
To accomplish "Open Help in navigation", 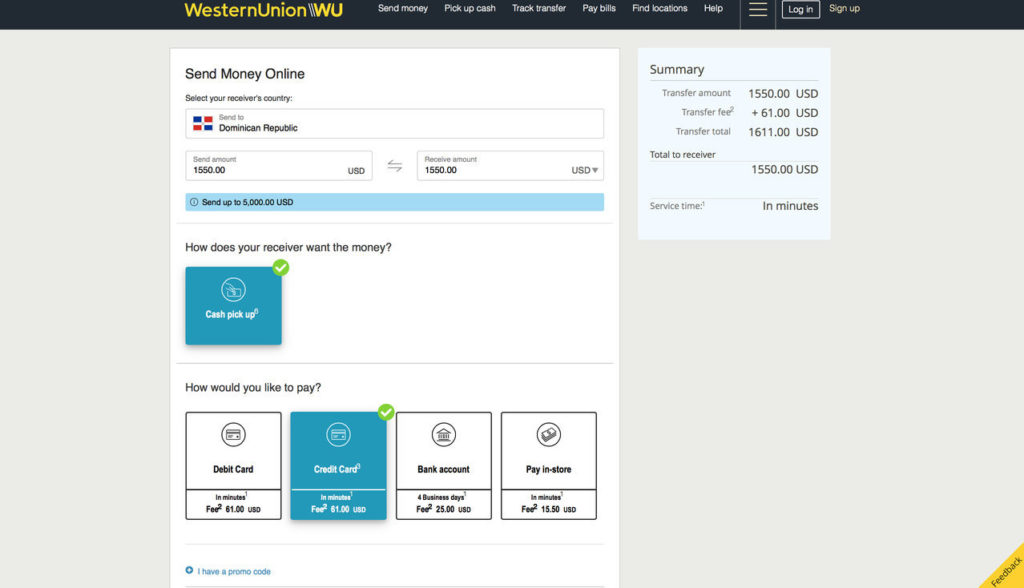I will pos(713,8).
